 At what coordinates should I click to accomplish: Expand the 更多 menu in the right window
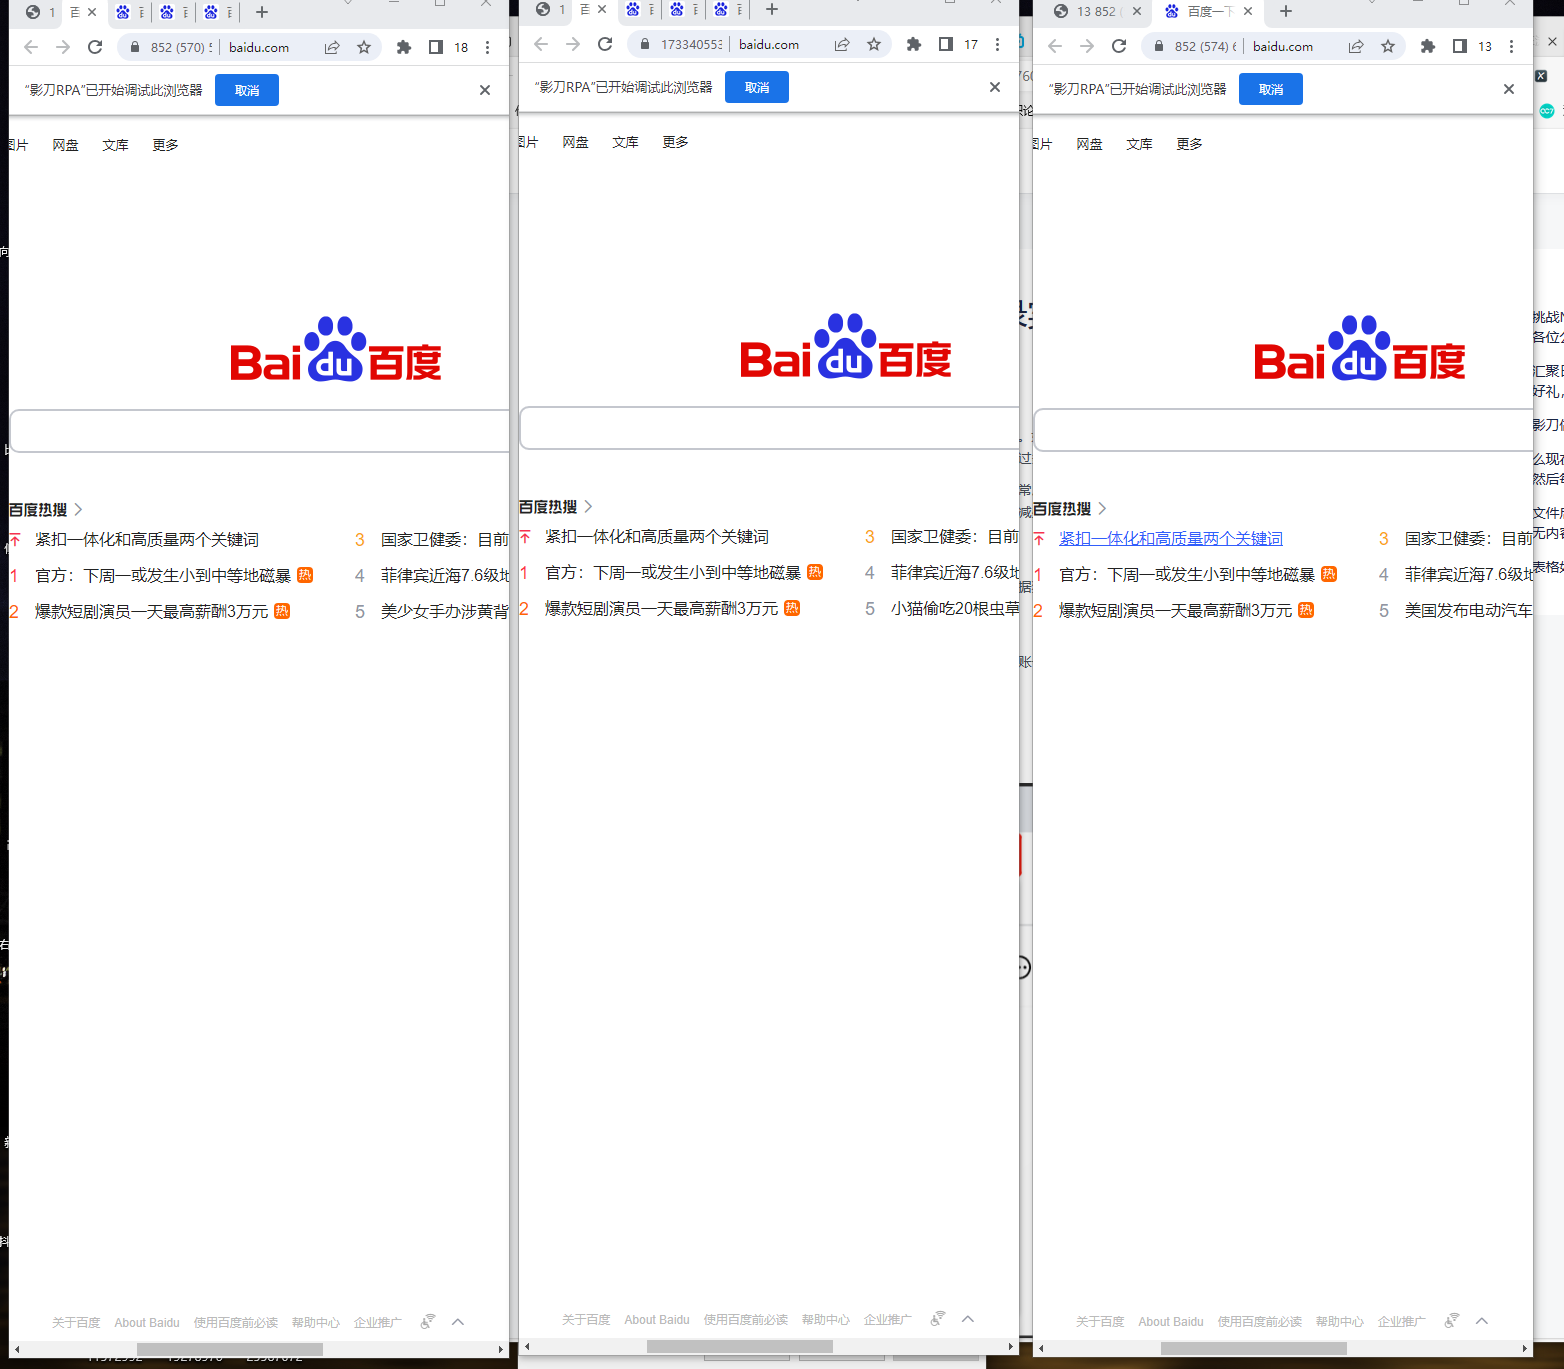coord(1189,144)
